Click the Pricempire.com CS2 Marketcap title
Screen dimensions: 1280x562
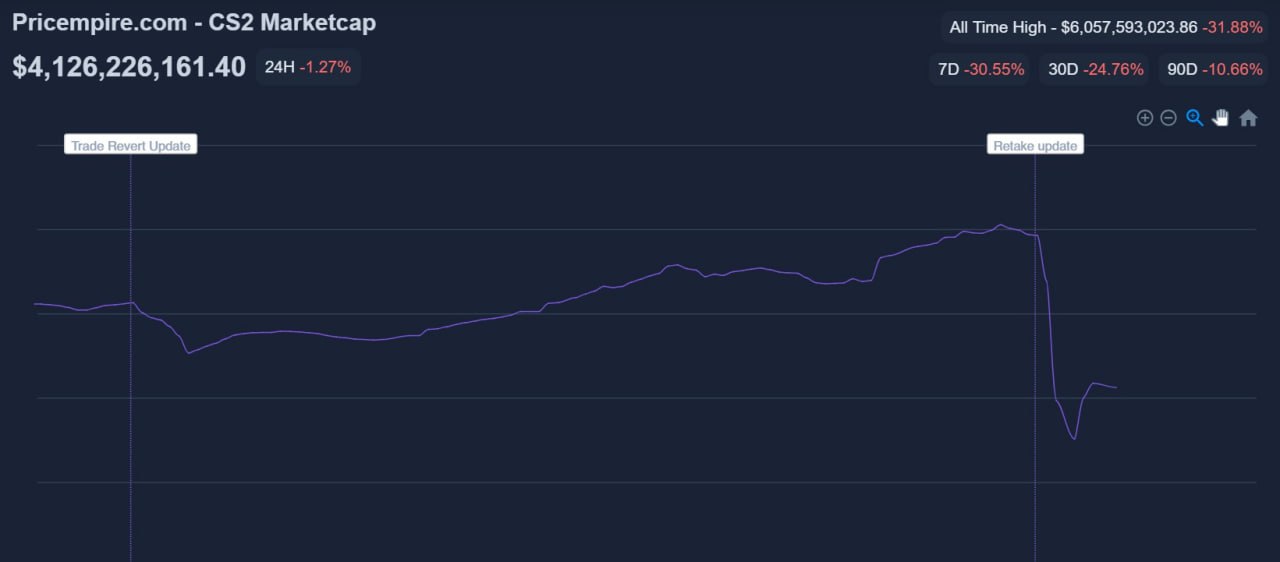pos(194,22)
